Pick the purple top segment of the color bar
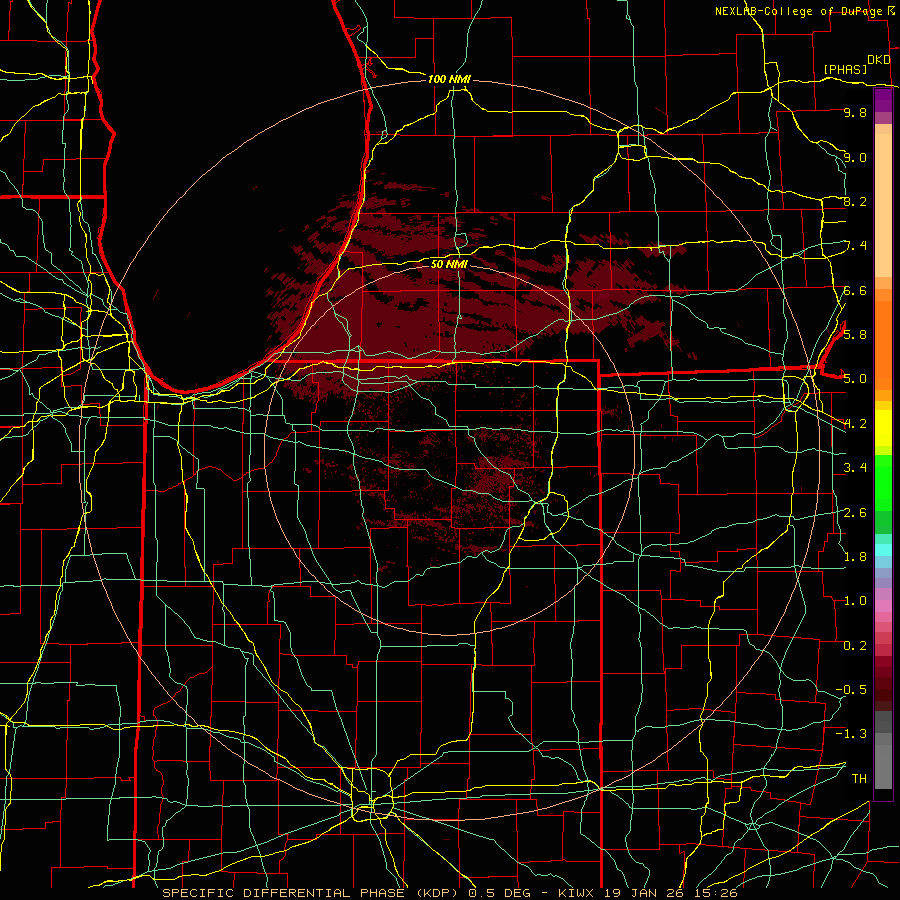Screen dimensions: 900x900 pos(883,100)
